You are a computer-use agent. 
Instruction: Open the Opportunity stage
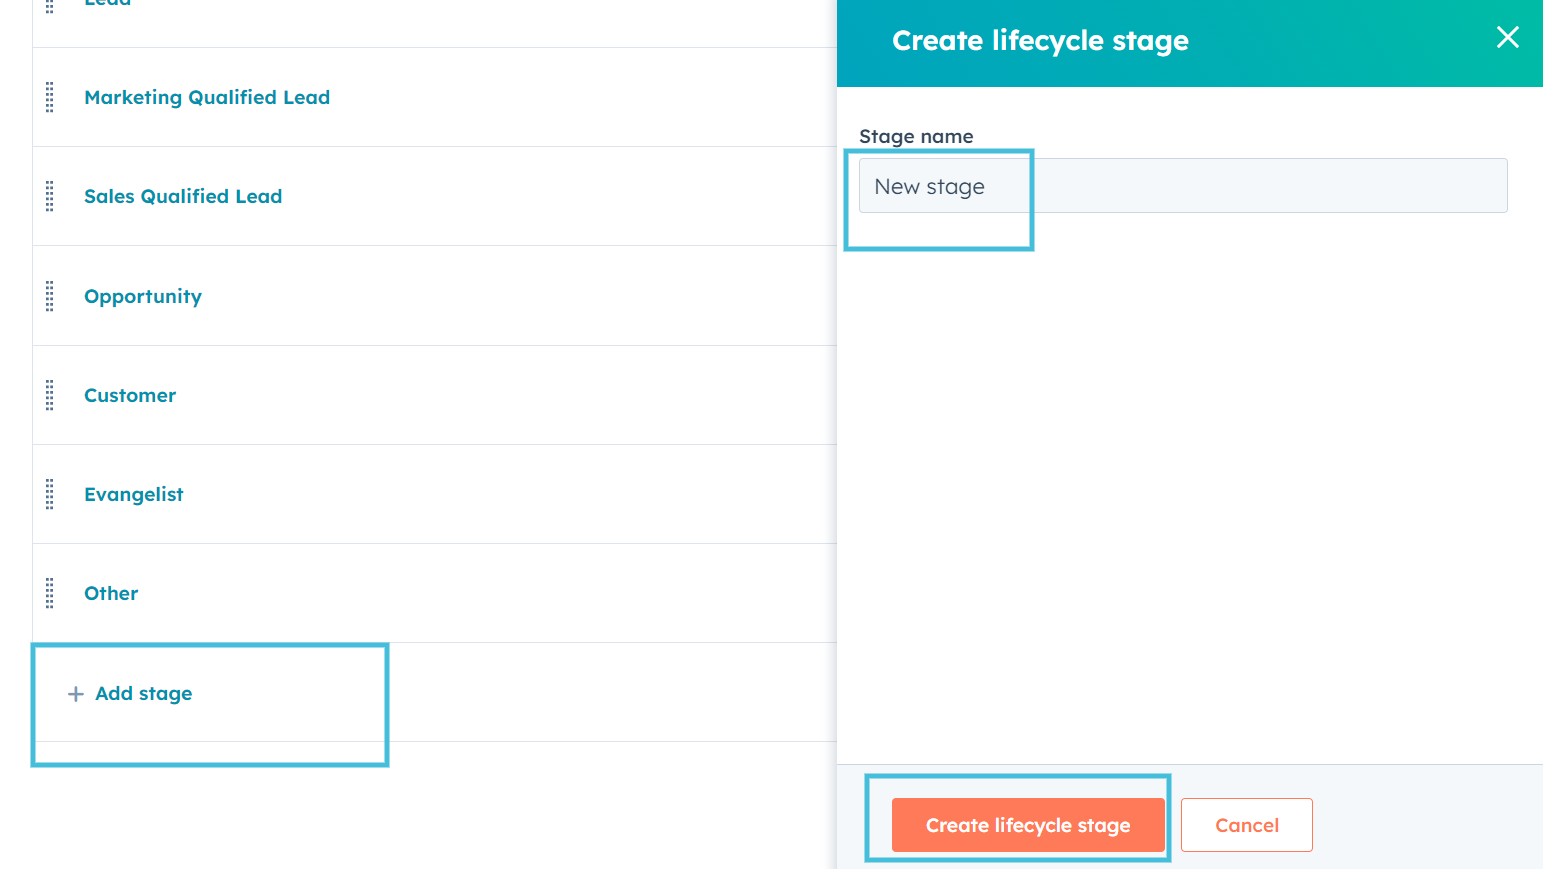click(142, 296)
